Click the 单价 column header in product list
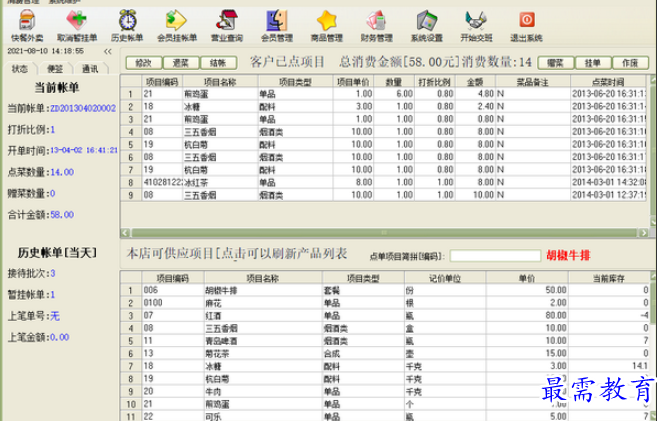Screen dimensions: 663x421 [527, 278]
